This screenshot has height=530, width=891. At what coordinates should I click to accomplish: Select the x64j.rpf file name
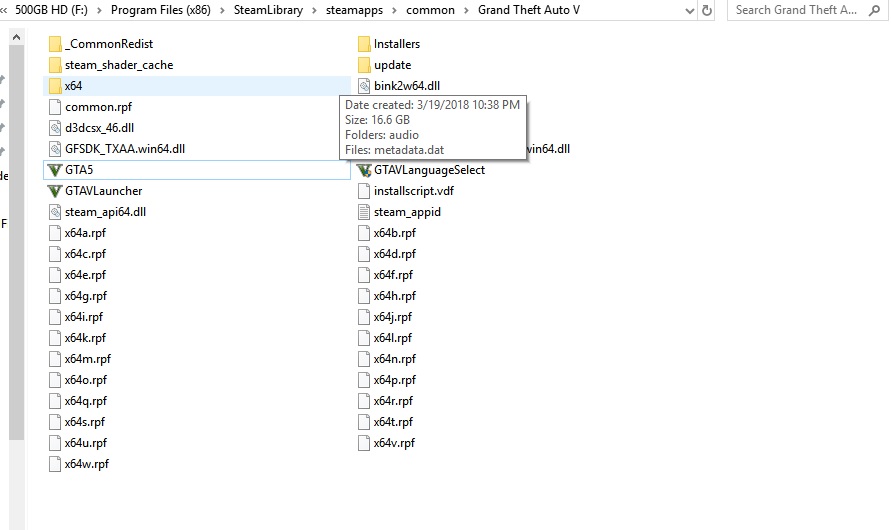coord(393,317)
